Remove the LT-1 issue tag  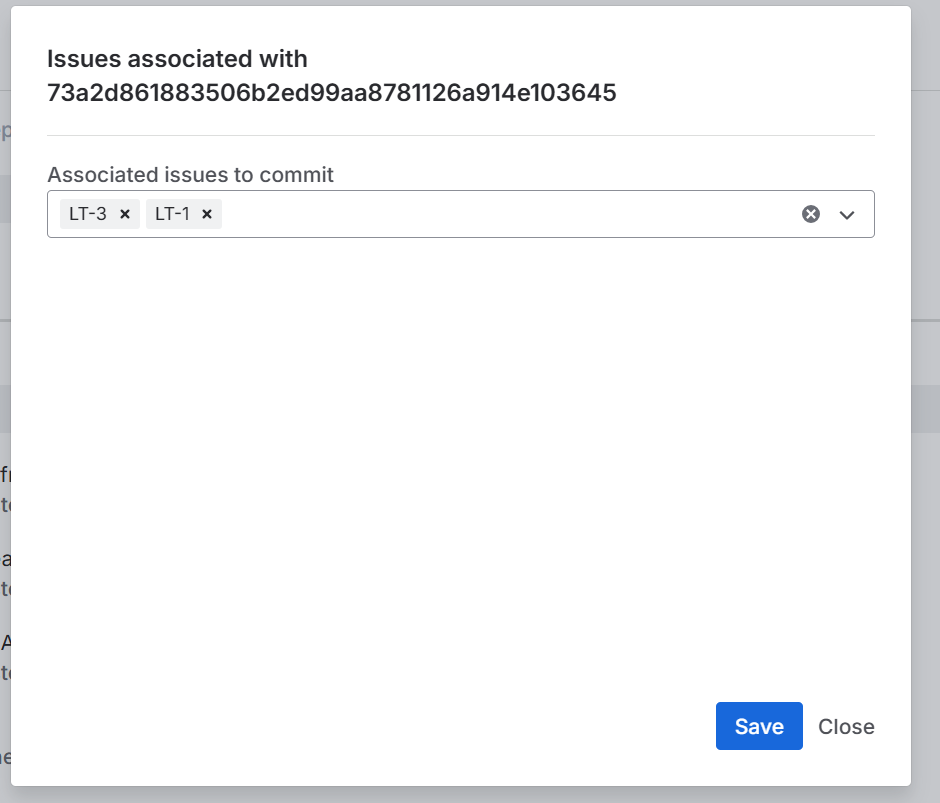point(207,214)
